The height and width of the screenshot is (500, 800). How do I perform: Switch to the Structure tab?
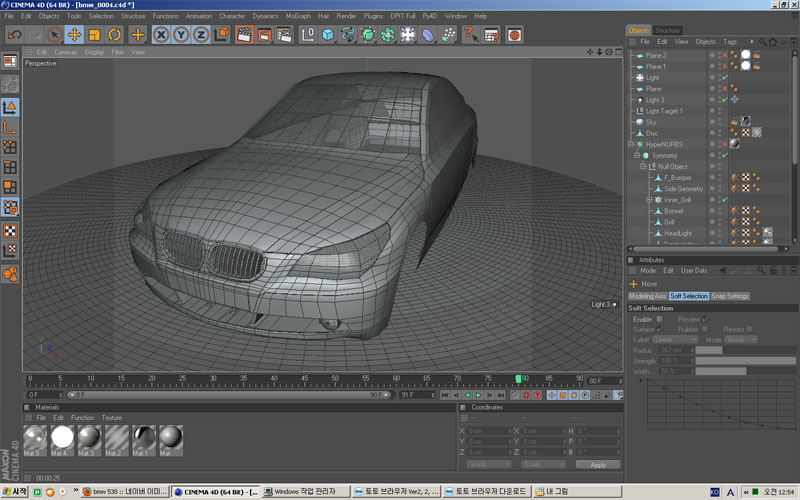pyautogui.click(x=667, y=31)
